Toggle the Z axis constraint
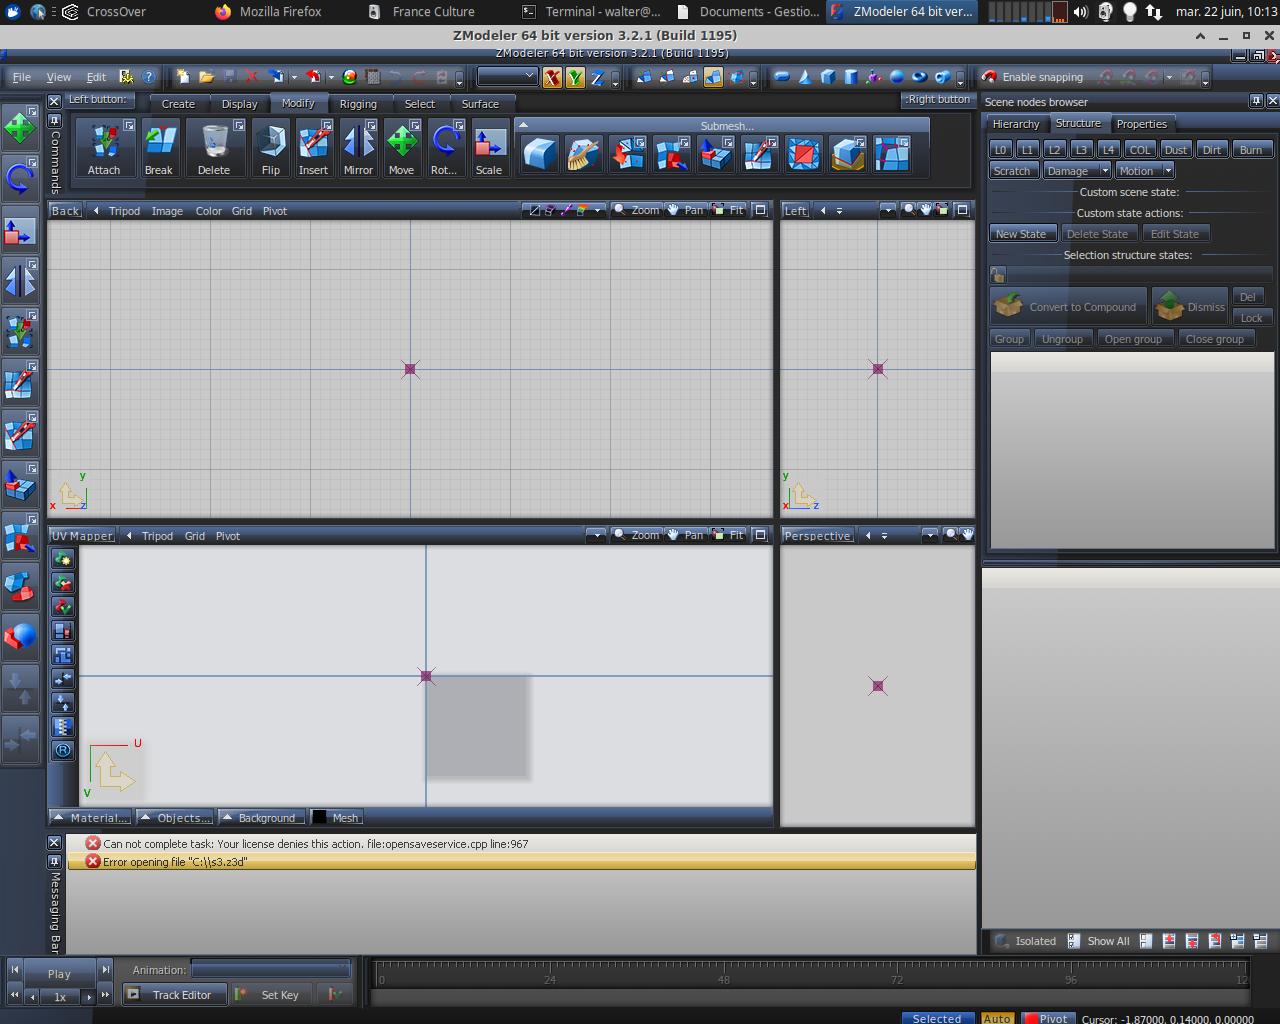Screen dimensions: 1280x1024 click(598, 77)
